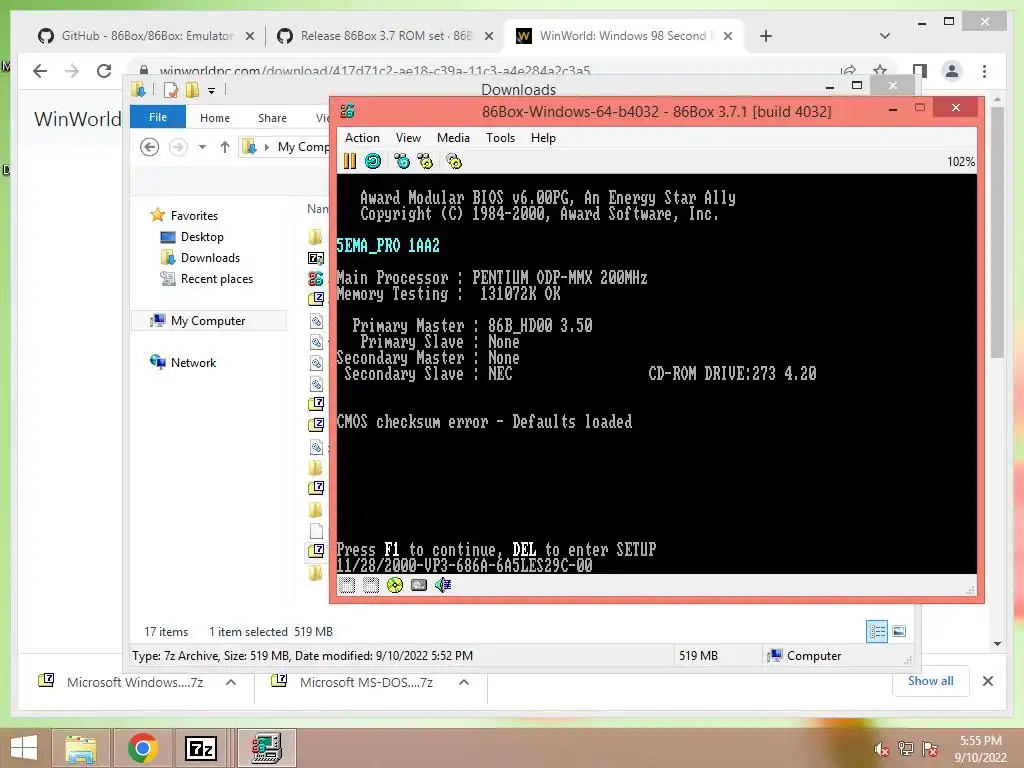
Task: Expand options for Microsoft MS-DOS 7z download
Action: [x=464, y=682]
